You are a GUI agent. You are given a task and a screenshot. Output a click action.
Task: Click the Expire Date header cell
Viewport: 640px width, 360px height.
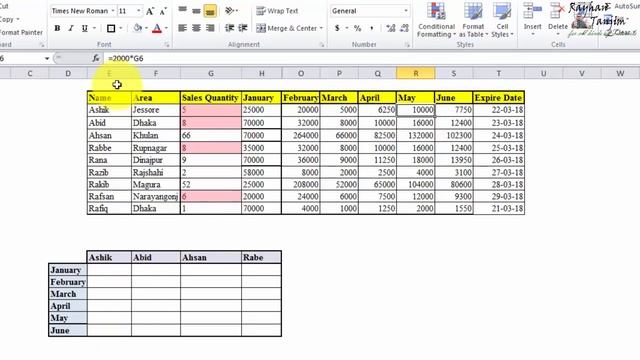pyautogui.click(x=498, y=98)
